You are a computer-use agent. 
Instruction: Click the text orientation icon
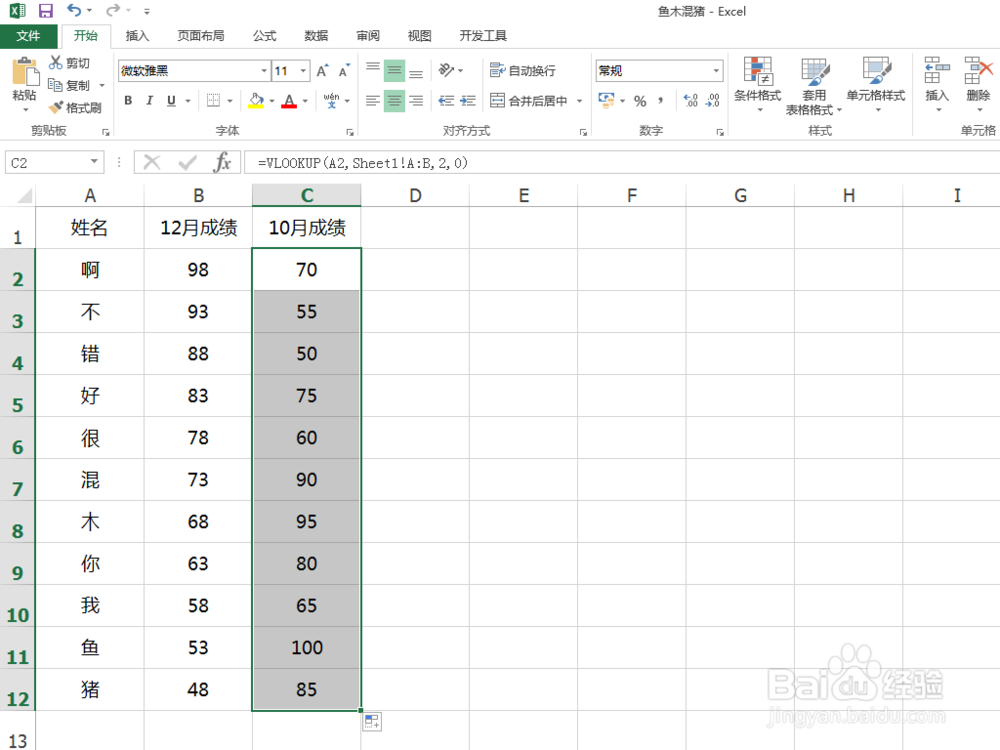pyautogui.click(x=446, y=70)
